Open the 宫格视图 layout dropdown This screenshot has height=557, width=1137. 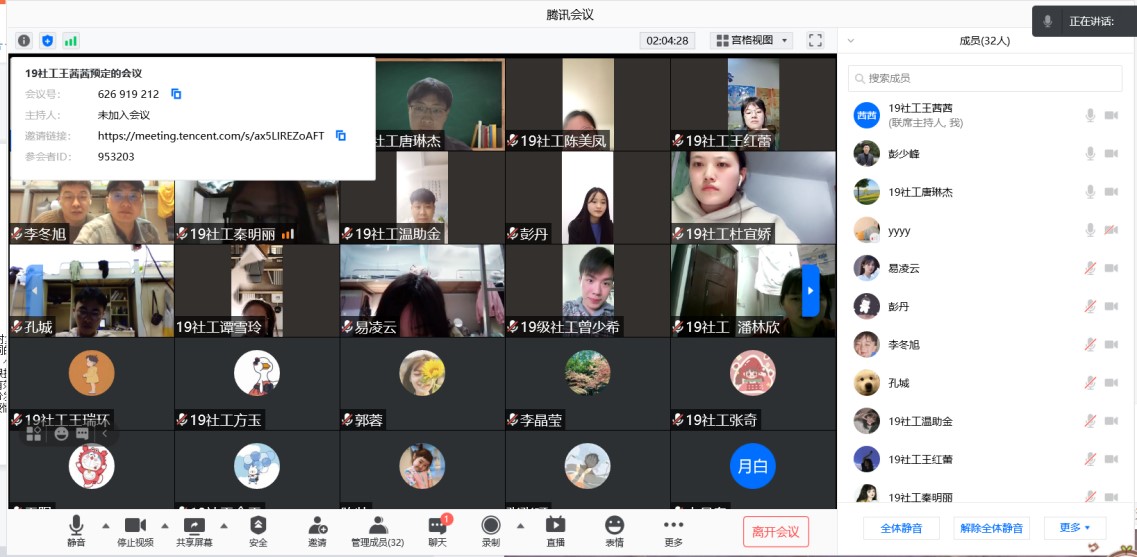pos(751,41)
